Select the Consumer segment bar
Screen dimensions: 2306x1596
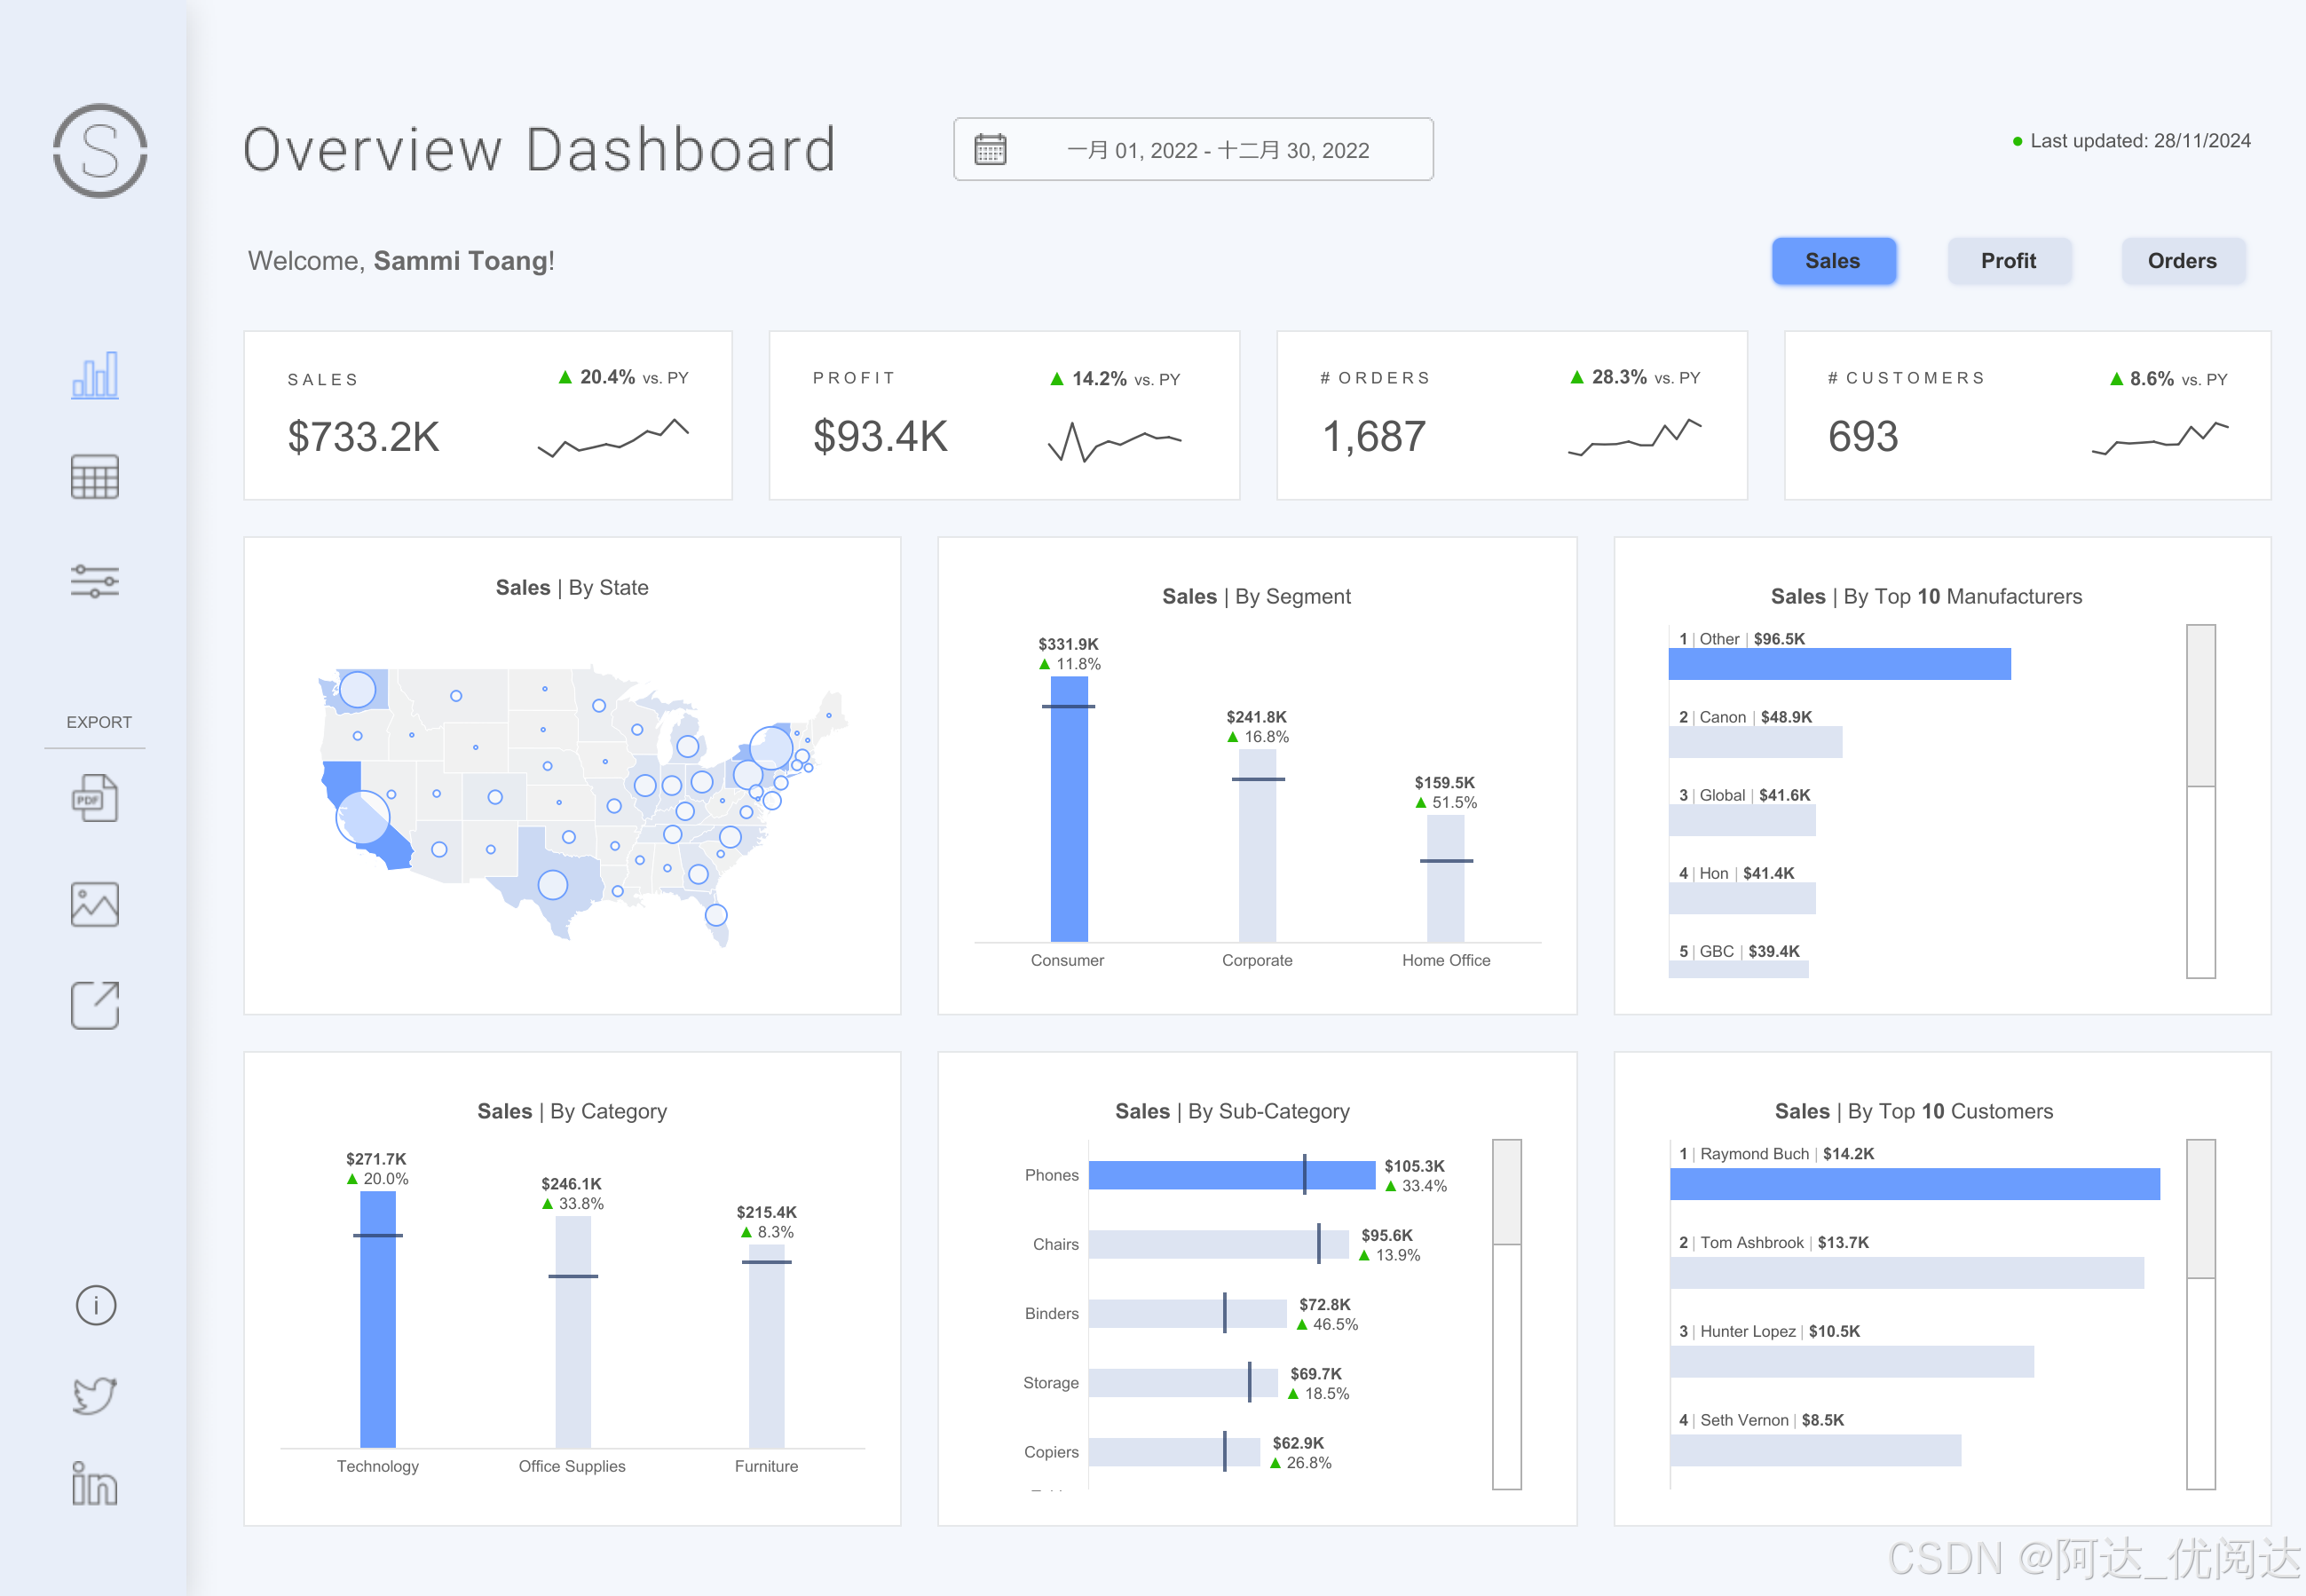1069,810
